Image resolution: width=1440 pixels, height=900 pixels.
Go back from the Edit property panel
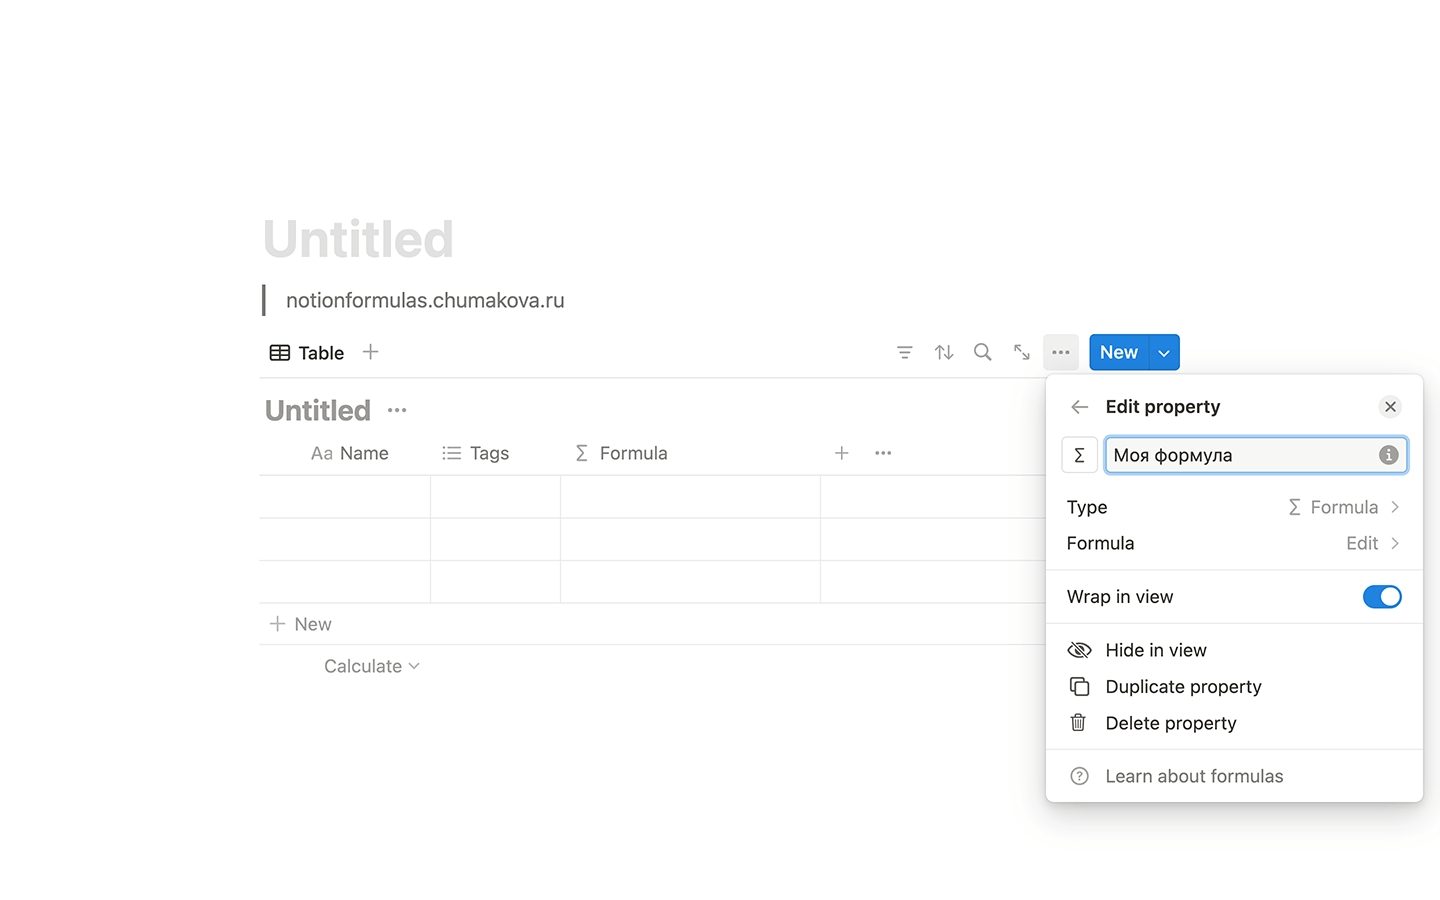pyautogui.click(x=1079, y=407)
